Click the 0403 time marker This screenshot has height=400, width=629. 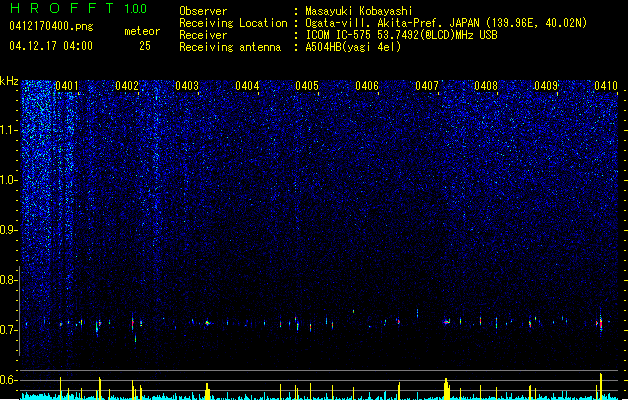187,86
